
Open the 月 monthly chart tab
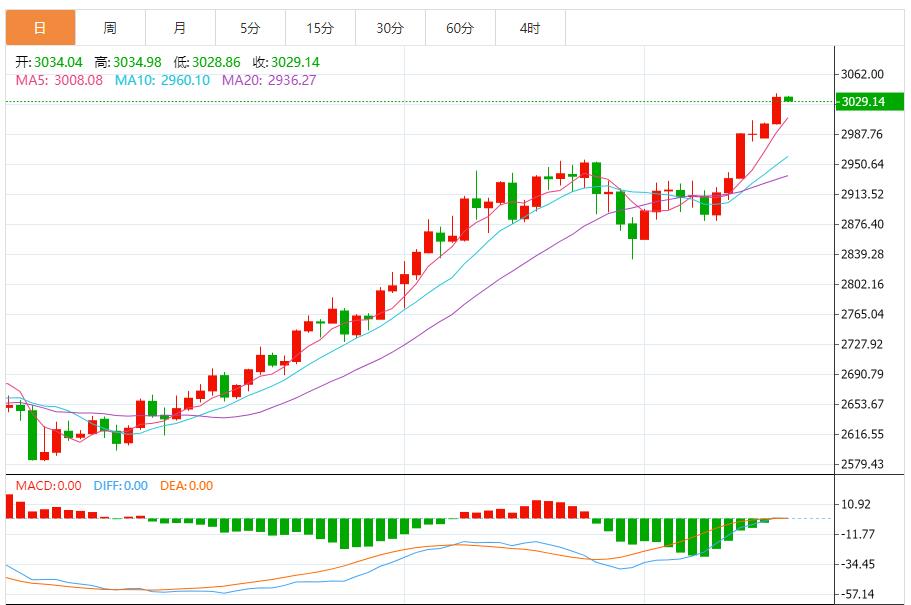tap(180, 28)
